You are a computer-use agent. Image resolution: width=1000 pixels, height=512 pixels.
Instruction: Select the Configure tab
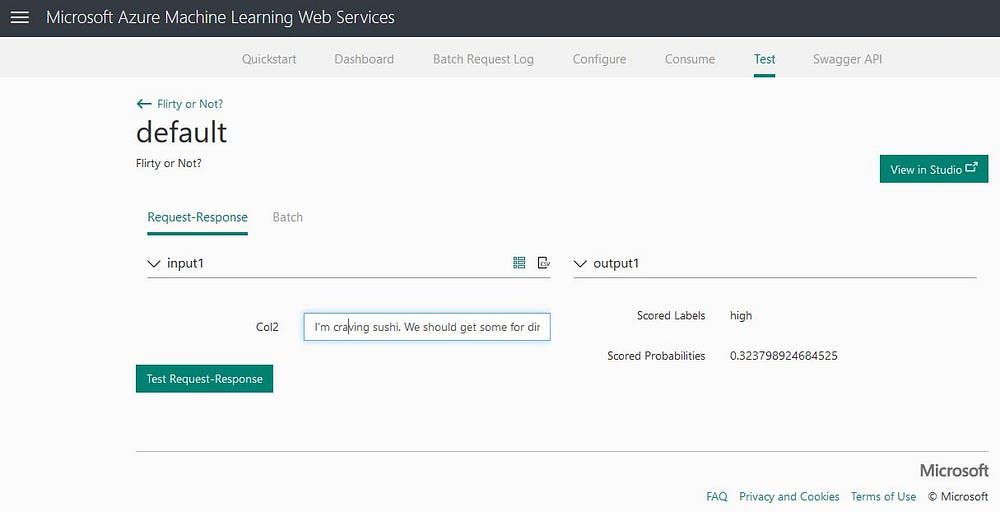599,59
